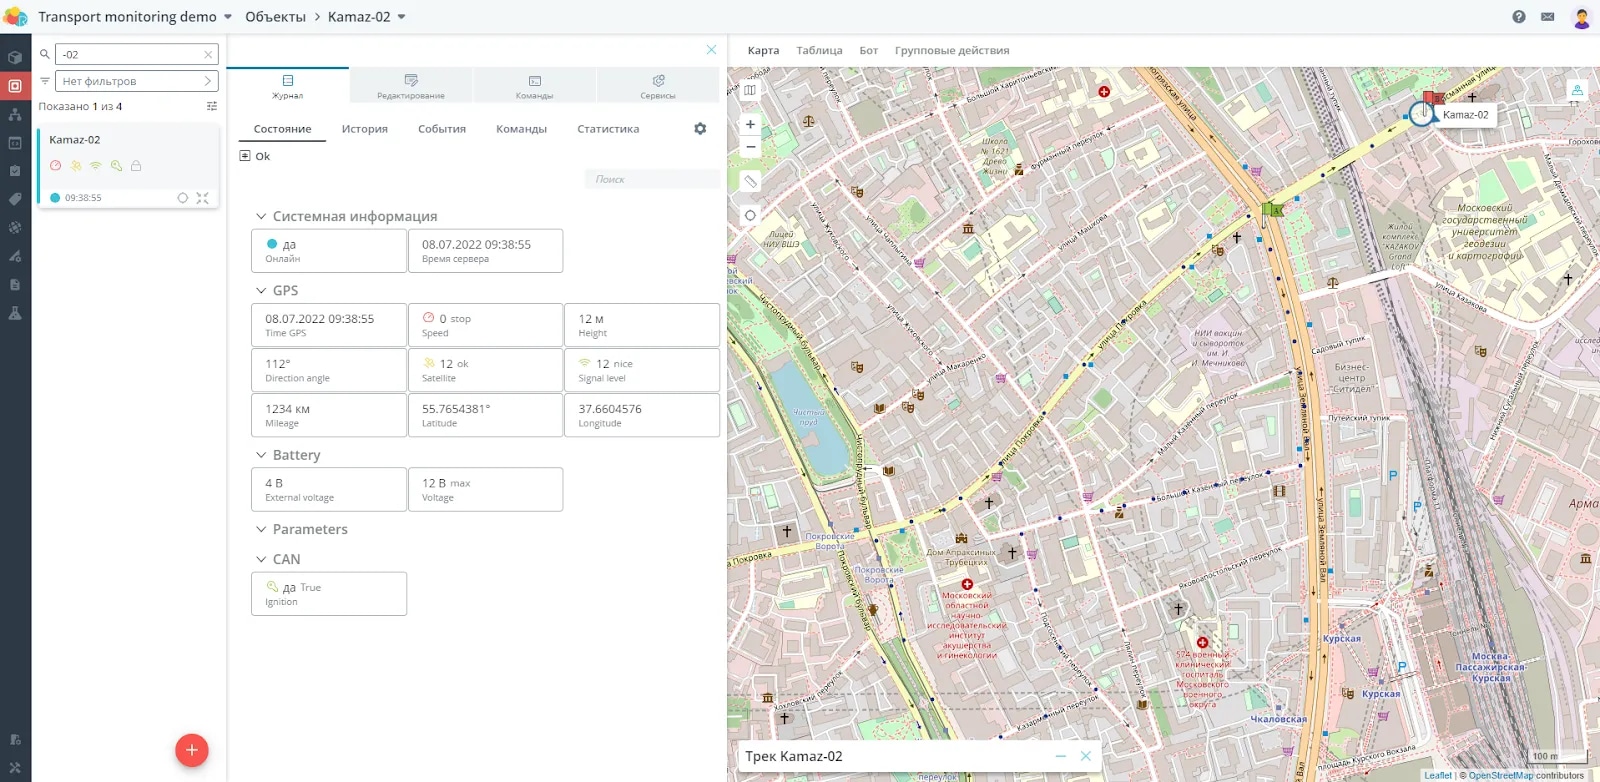1600x782 pixels.
Task: Collapse the Системная информация section
Action: [x=261, y=216]
